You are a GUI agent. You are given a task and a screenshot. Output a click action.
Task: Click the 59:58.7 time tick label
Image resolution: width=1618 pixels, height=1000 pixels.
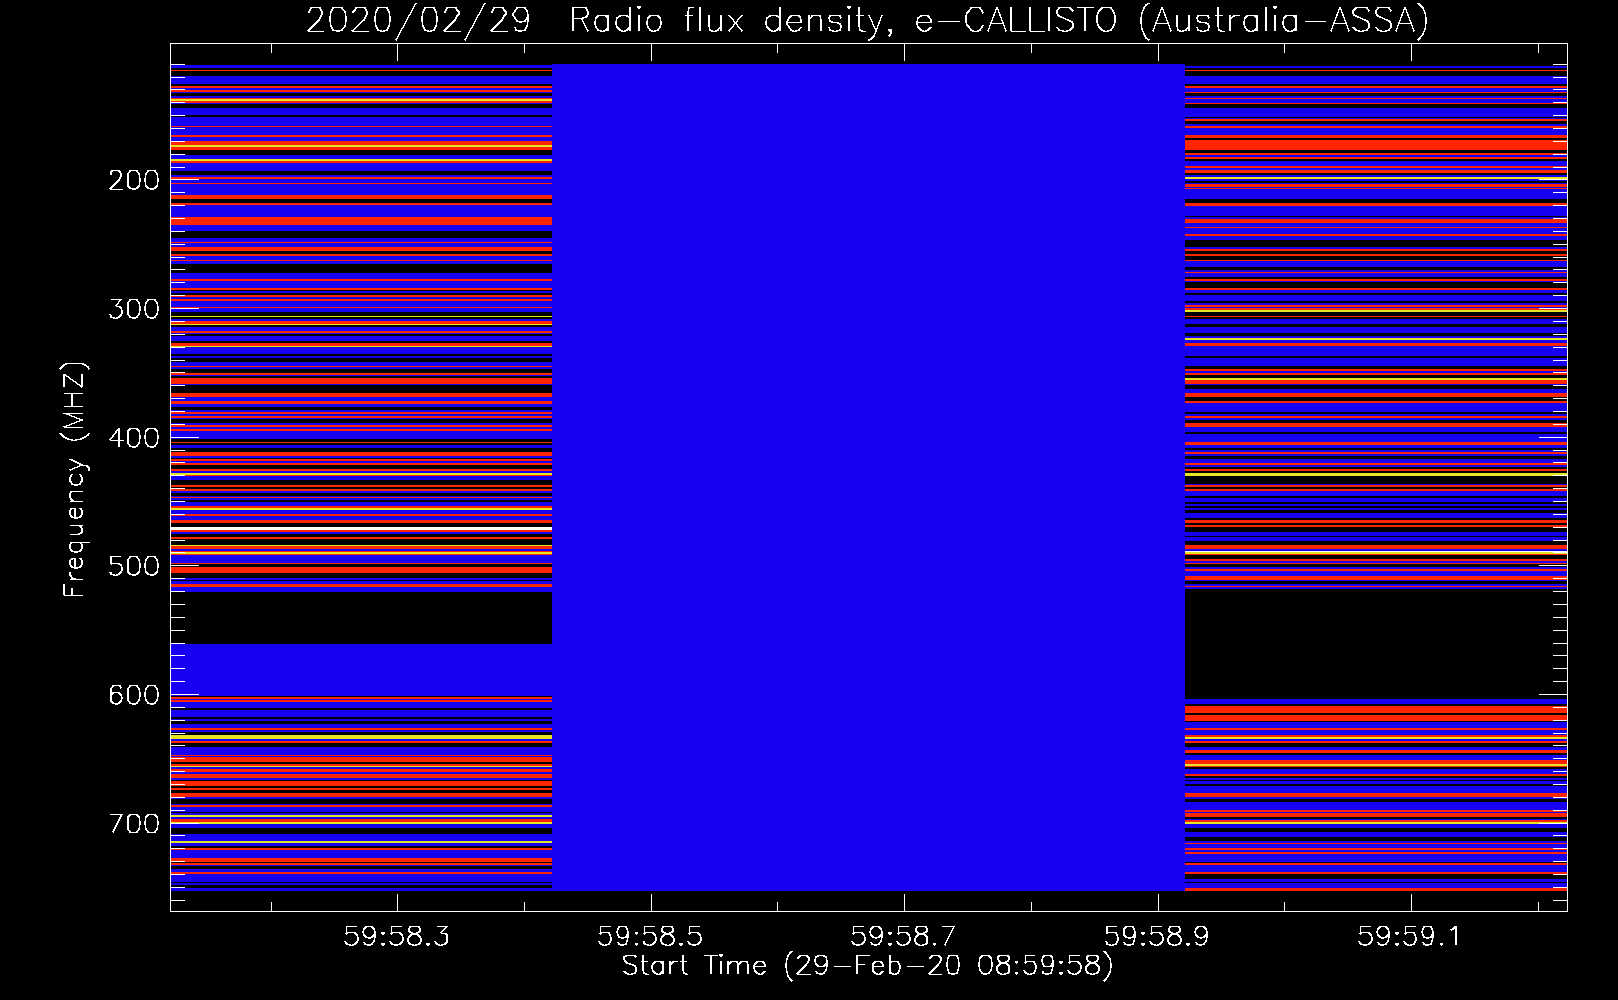tap(903, 937)
